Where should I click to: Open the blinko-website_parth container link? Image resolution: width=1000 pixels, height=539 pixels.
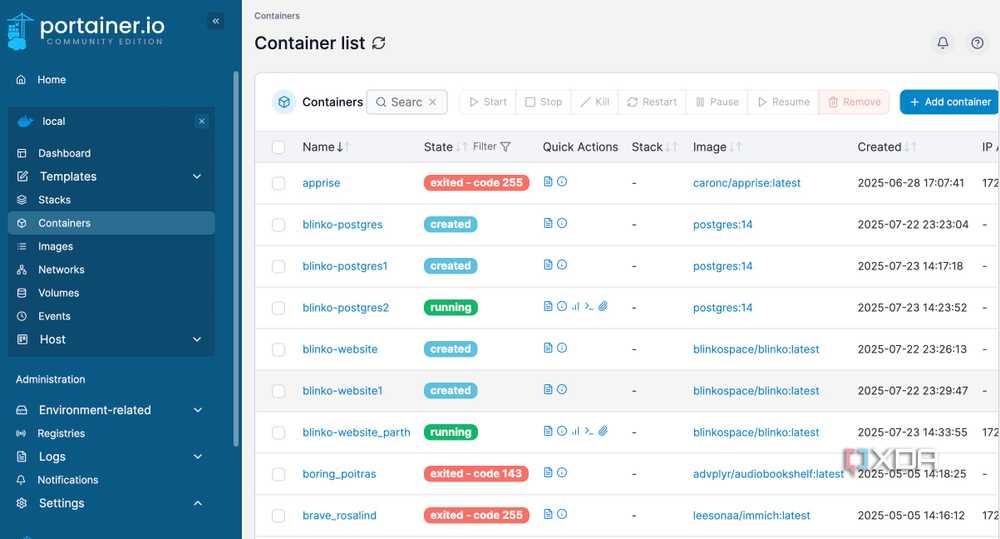coord(356,432)
